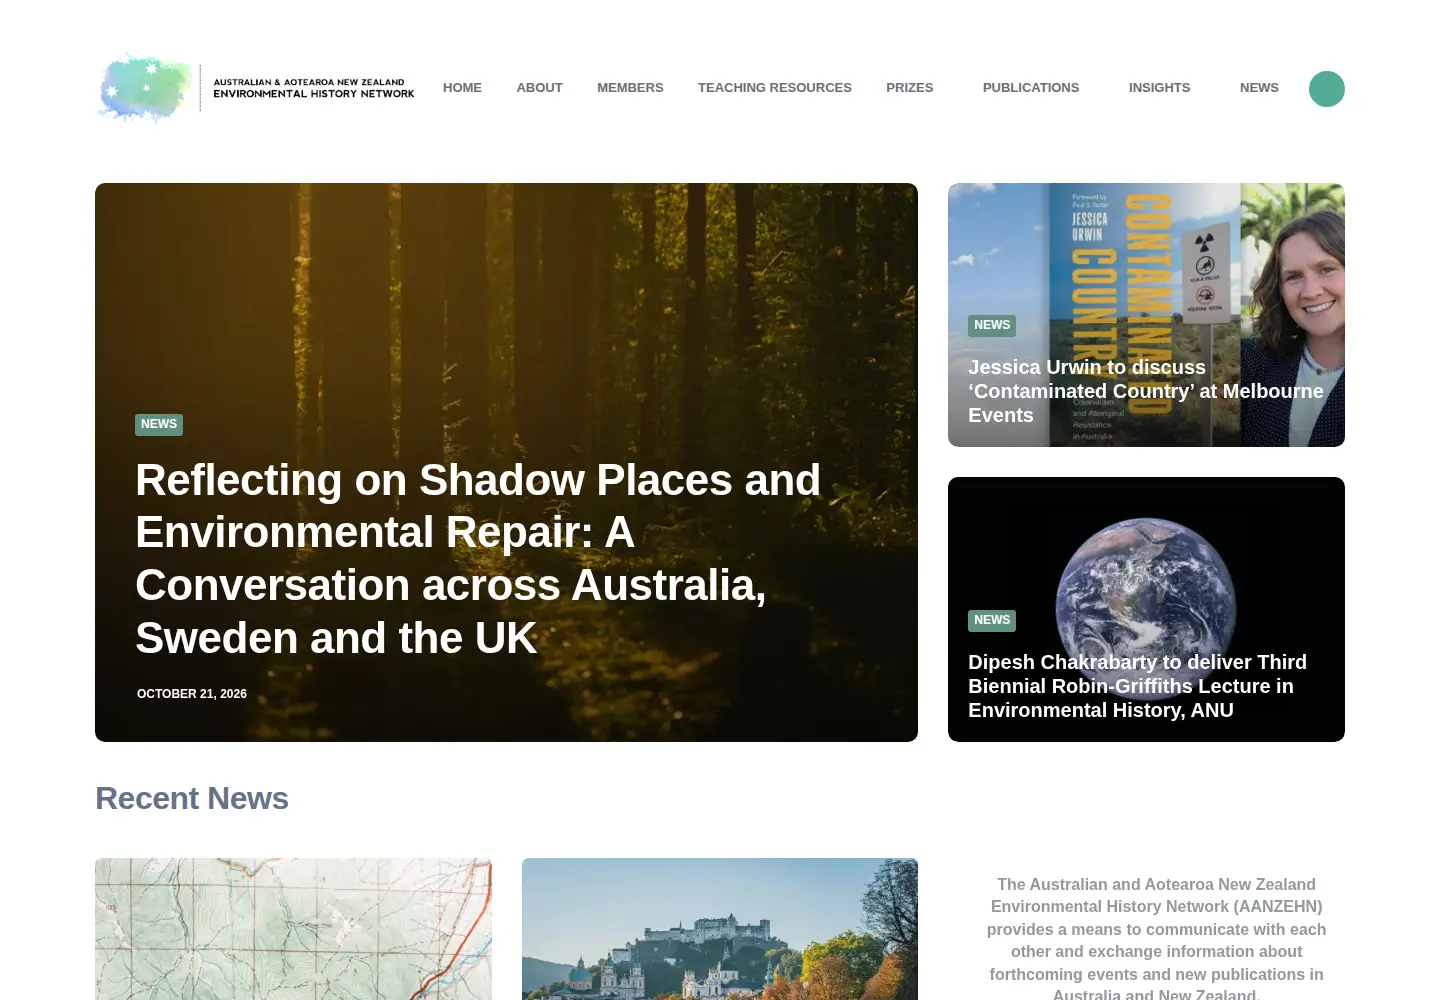
Task: Open the map thumbnail under Recent News
Action: point(293,929)
